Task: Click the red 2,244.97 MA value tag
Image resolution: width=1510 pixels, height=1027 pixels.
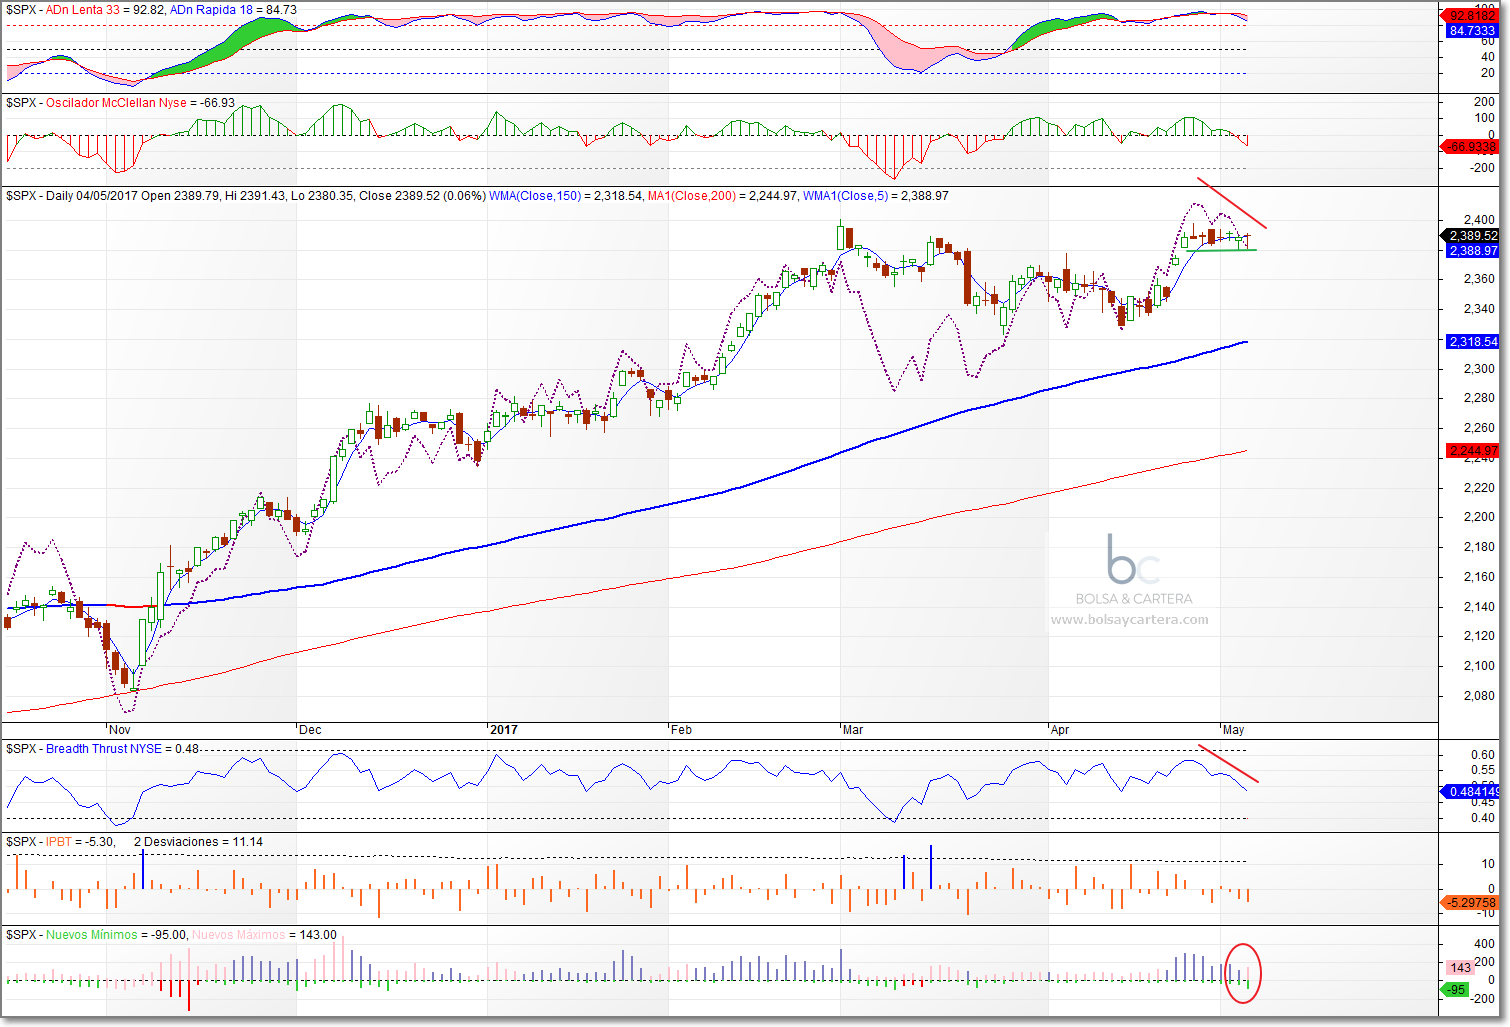Action: 1472,451
